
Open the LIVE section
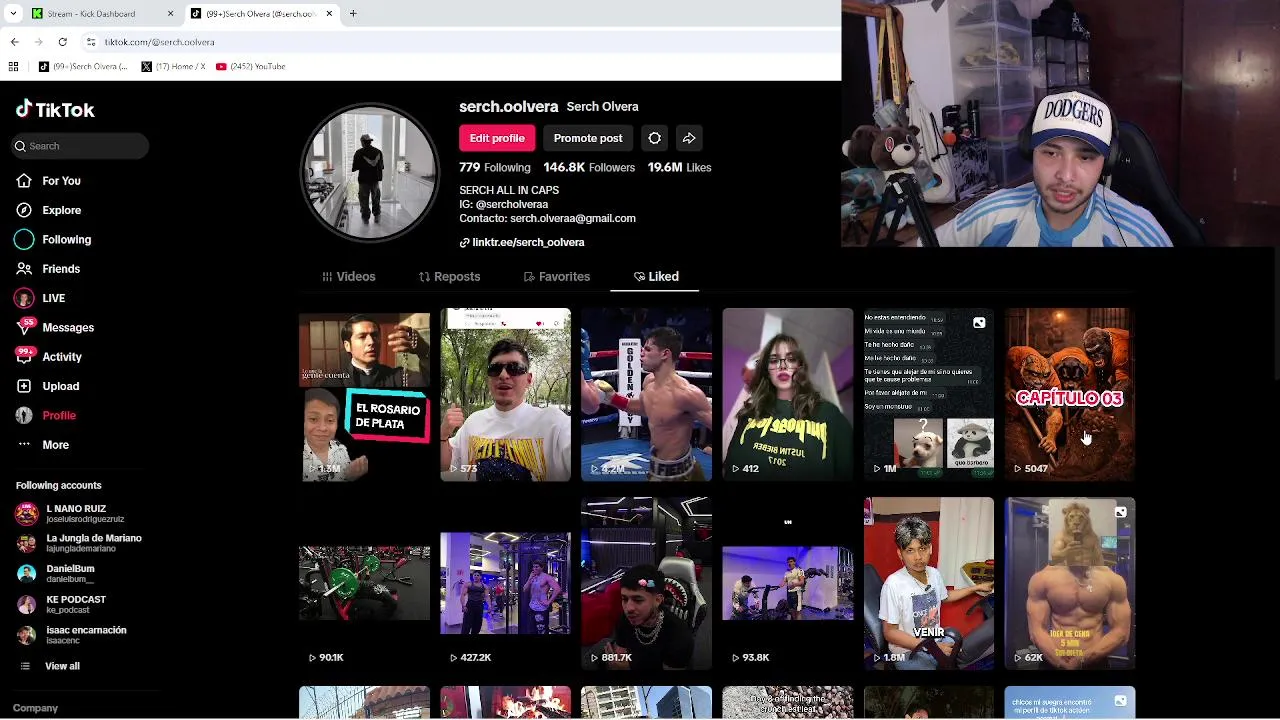(x=53, y=298)
